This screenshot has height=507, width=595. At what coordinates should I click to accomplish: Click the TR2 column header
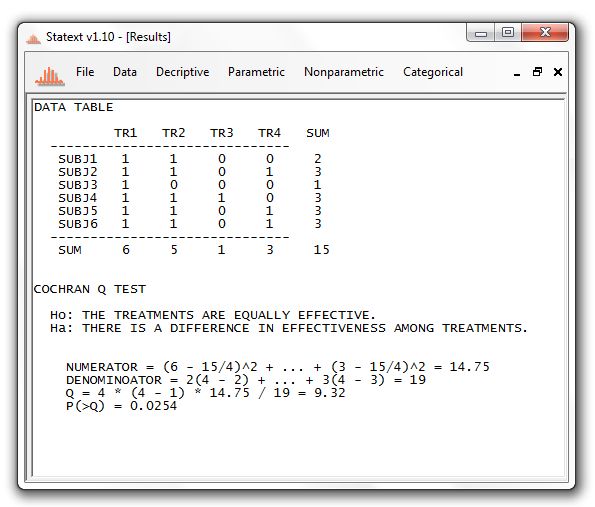tap(173, 133)
